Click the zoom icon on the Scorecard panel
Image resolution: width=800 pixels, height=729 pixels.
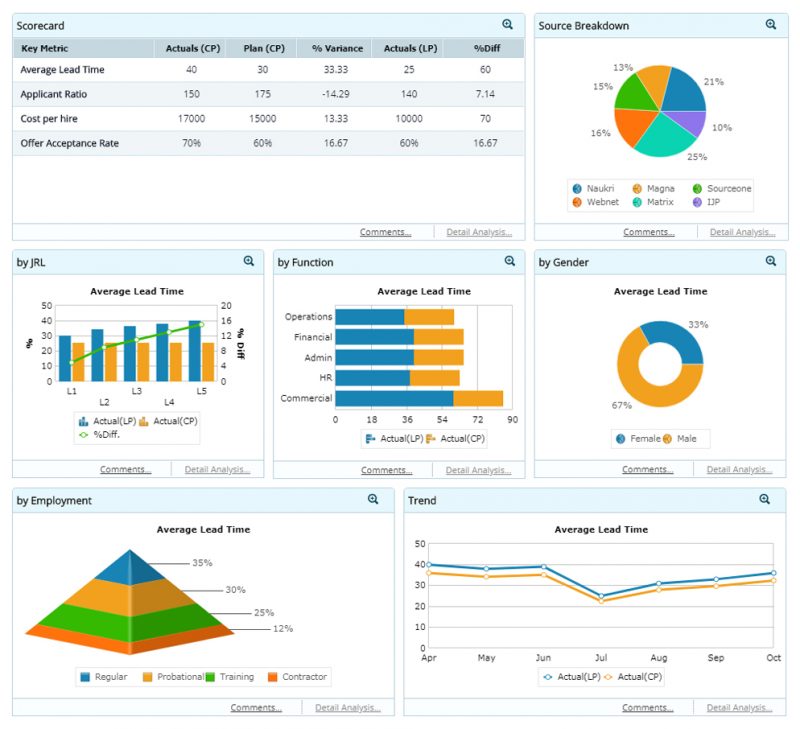pos(508,24)
